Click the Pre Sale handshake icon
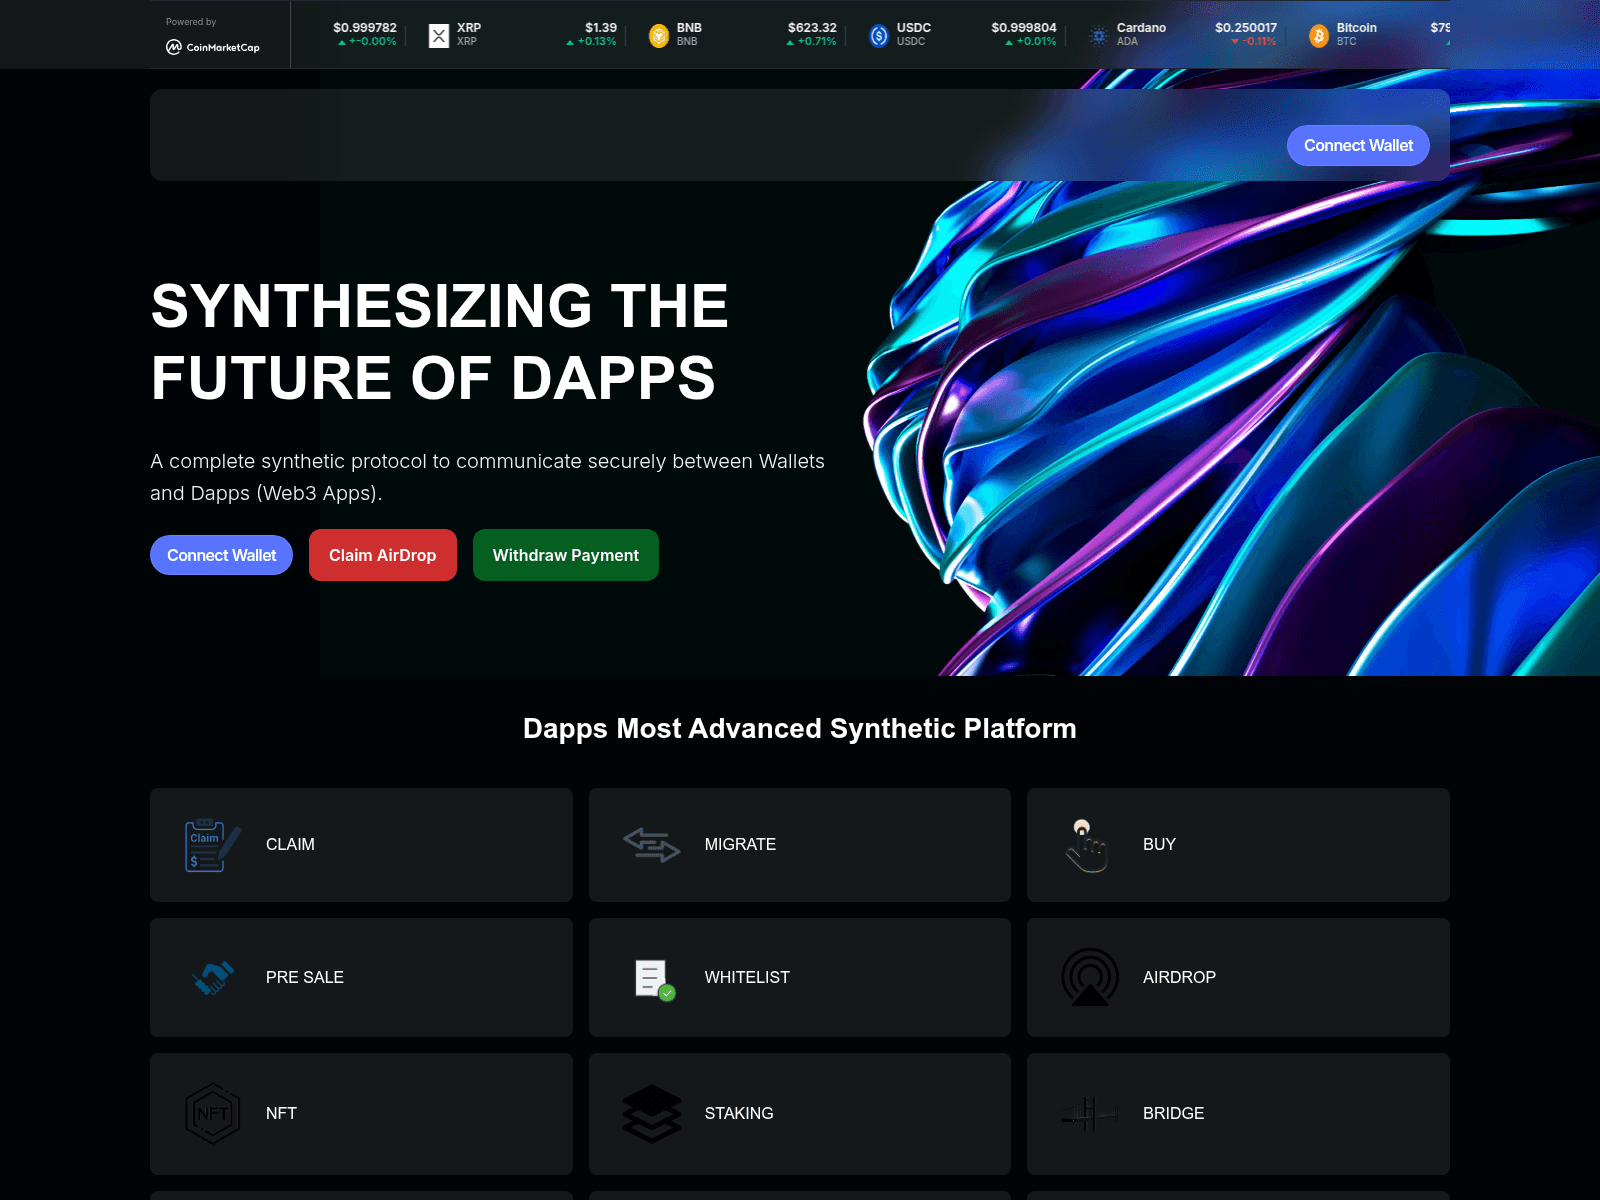The image size is (1600, 1200). (213, 977)
